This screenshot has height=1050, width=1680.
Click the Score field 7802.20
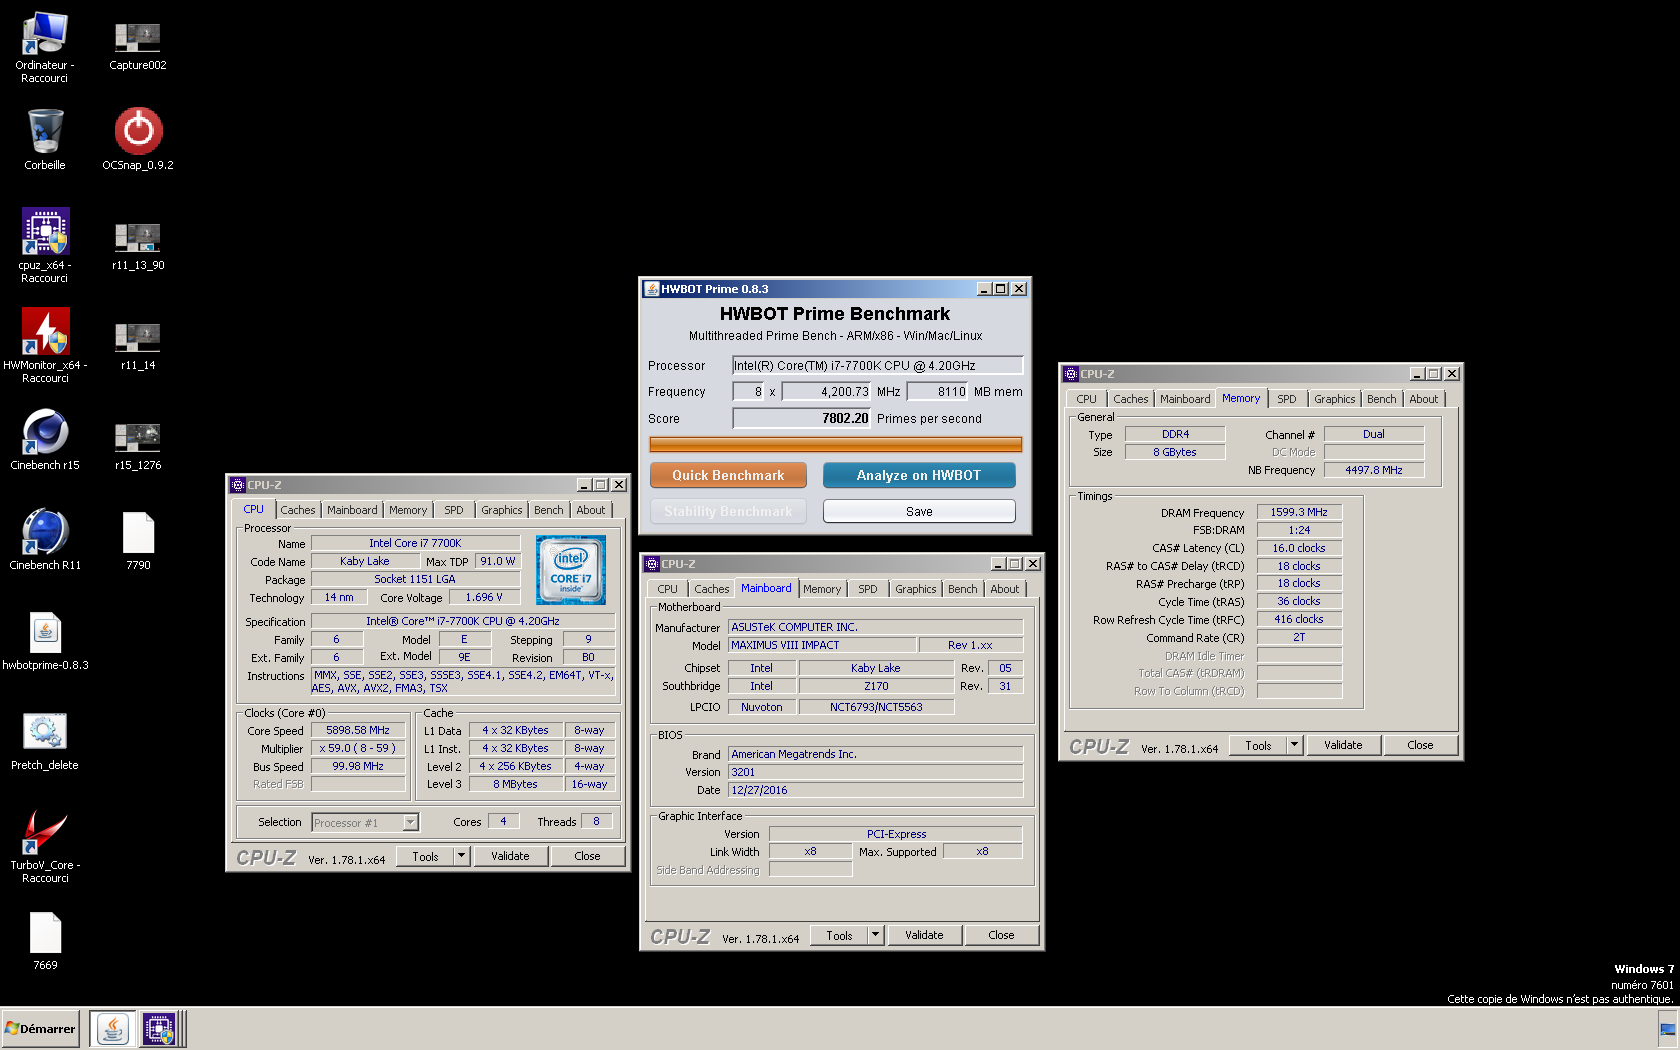coord(802,418)
